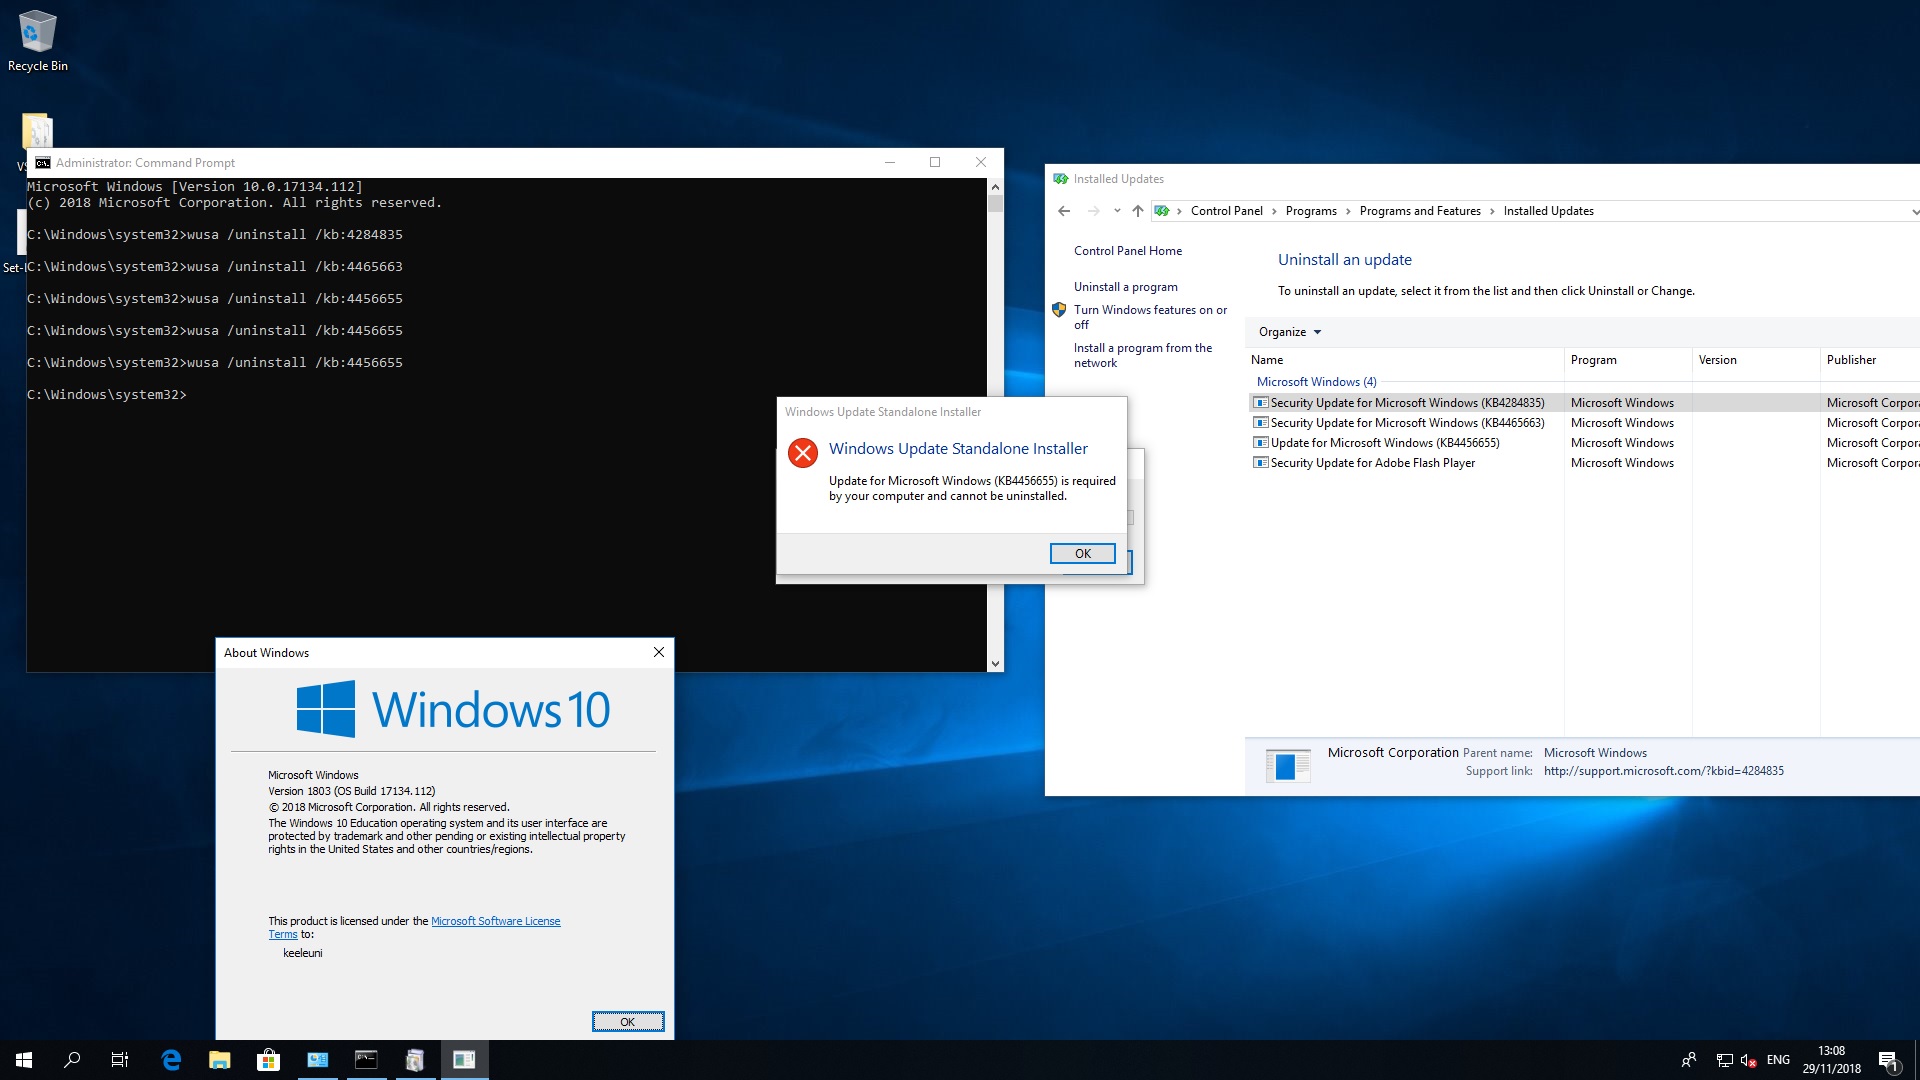This screenshot has height=1080, width=1920.
Task: Open recent locations dropdown arrow
Action: [1117, 211]
